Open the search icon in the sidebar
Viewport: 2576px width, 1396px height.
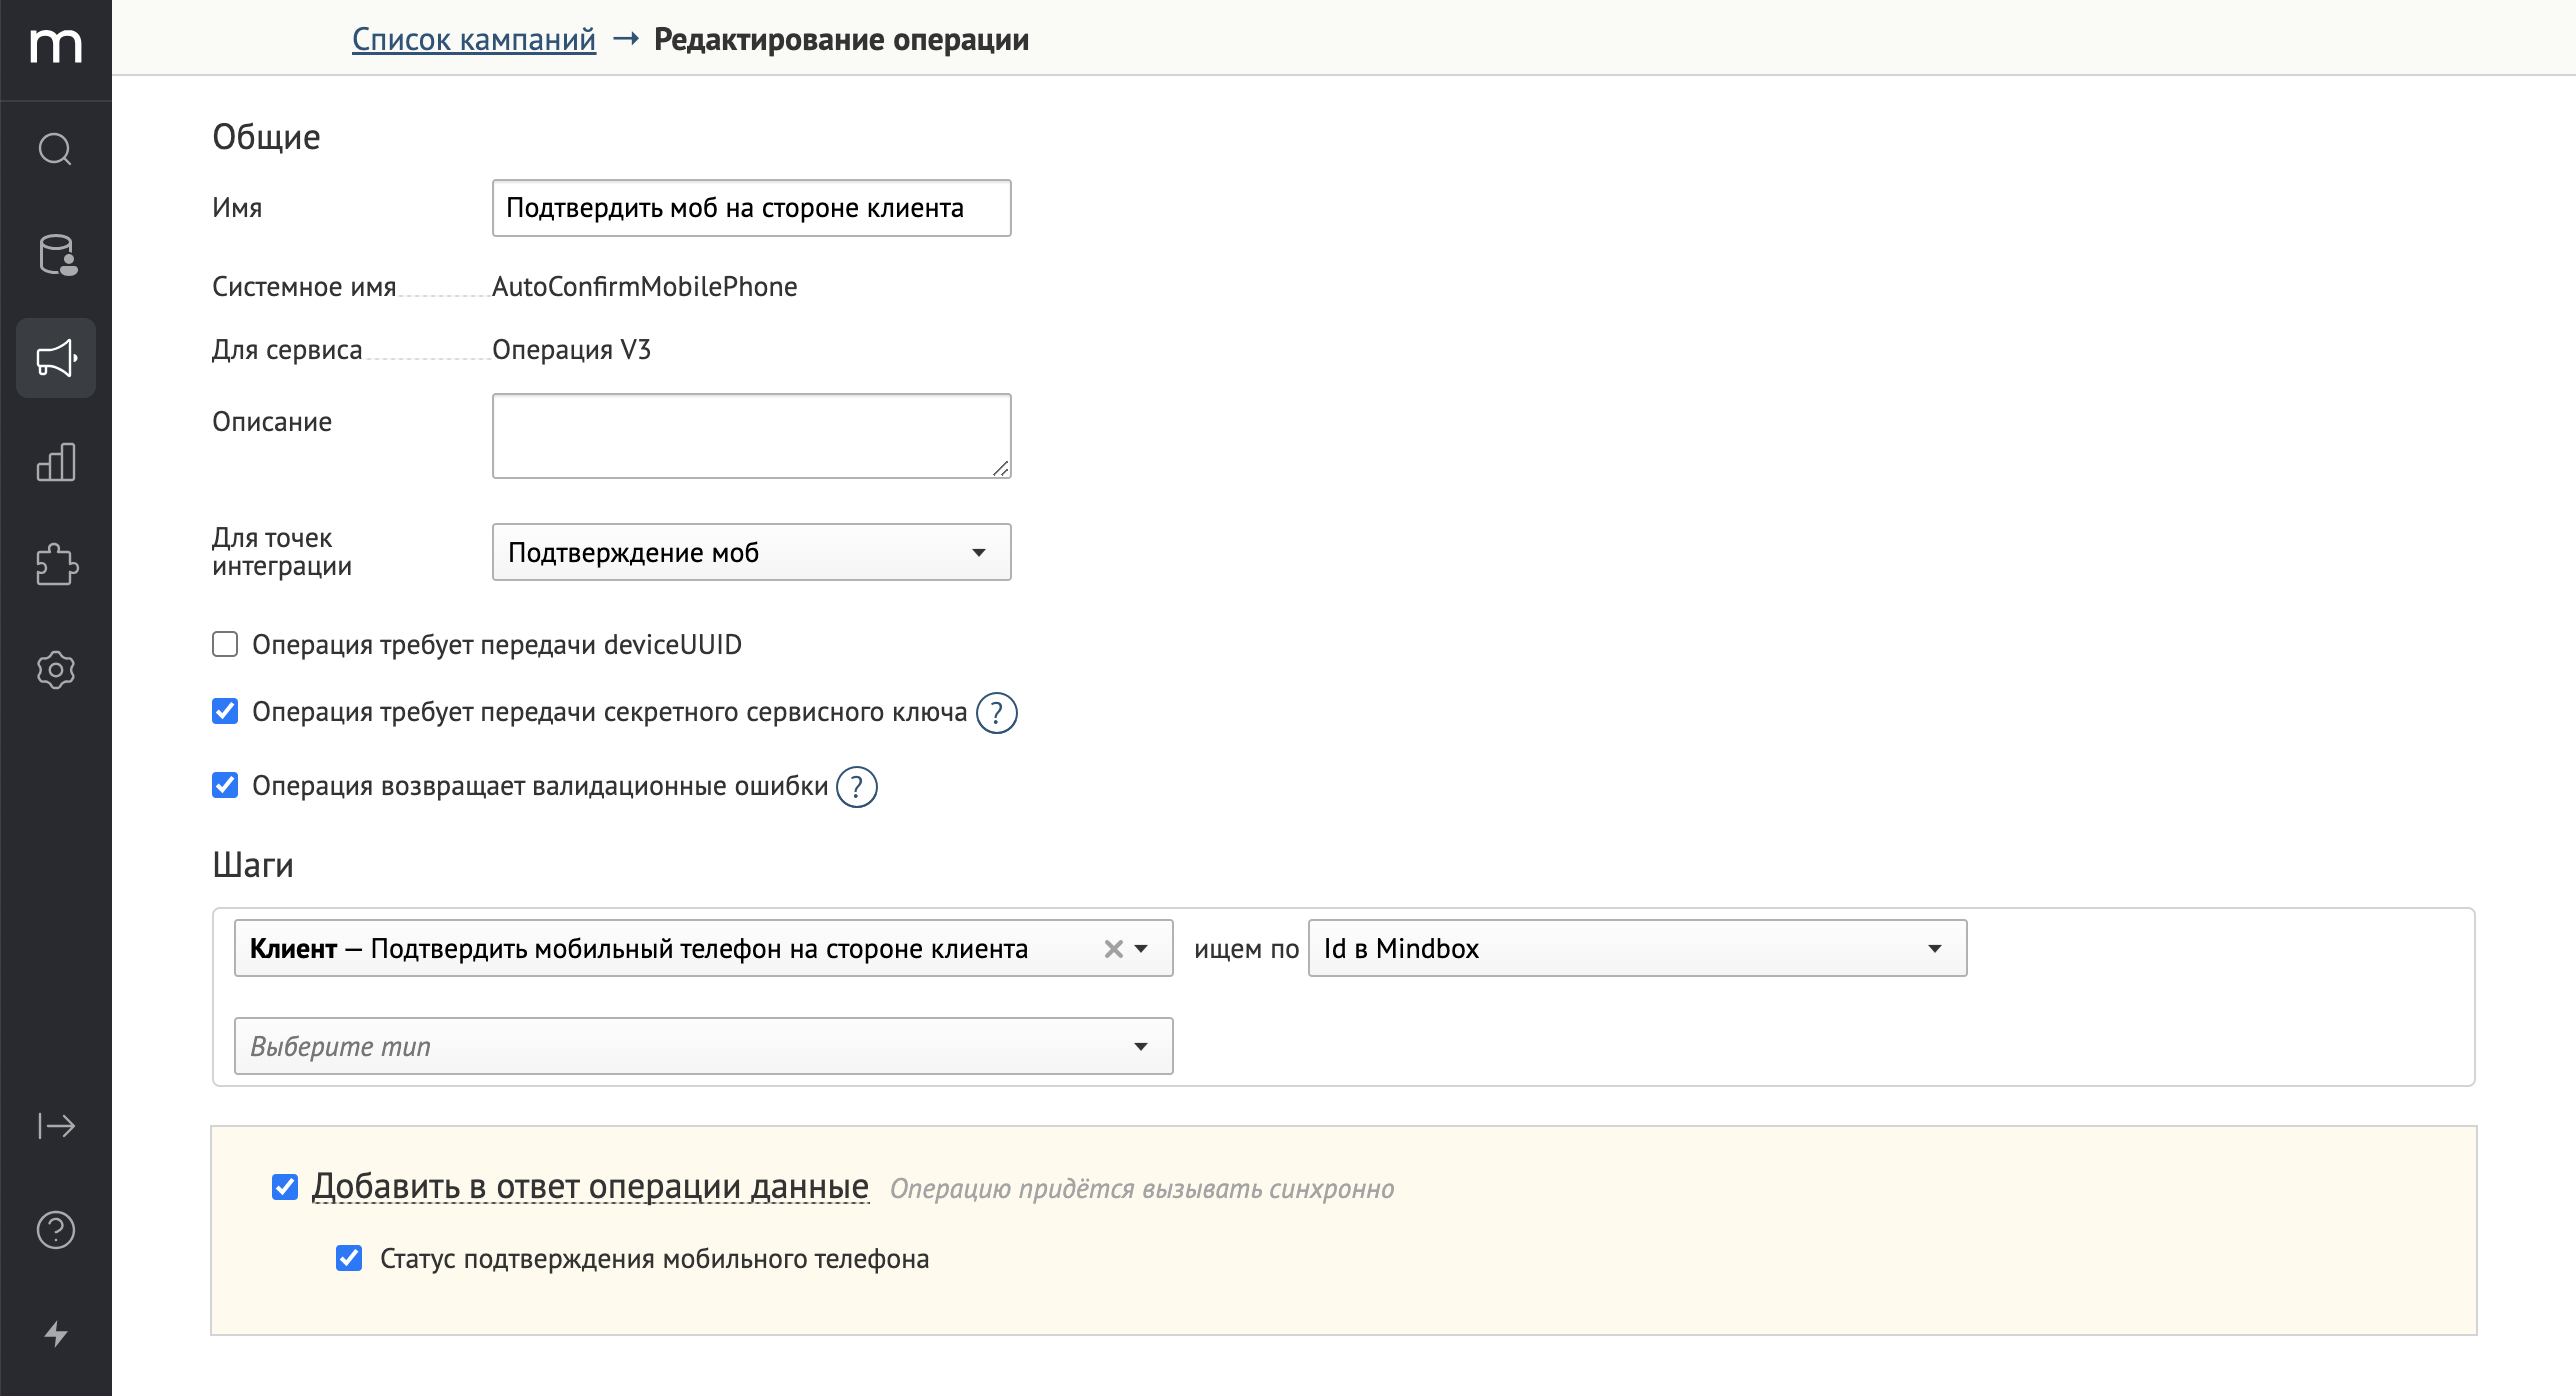pos(56,150)
